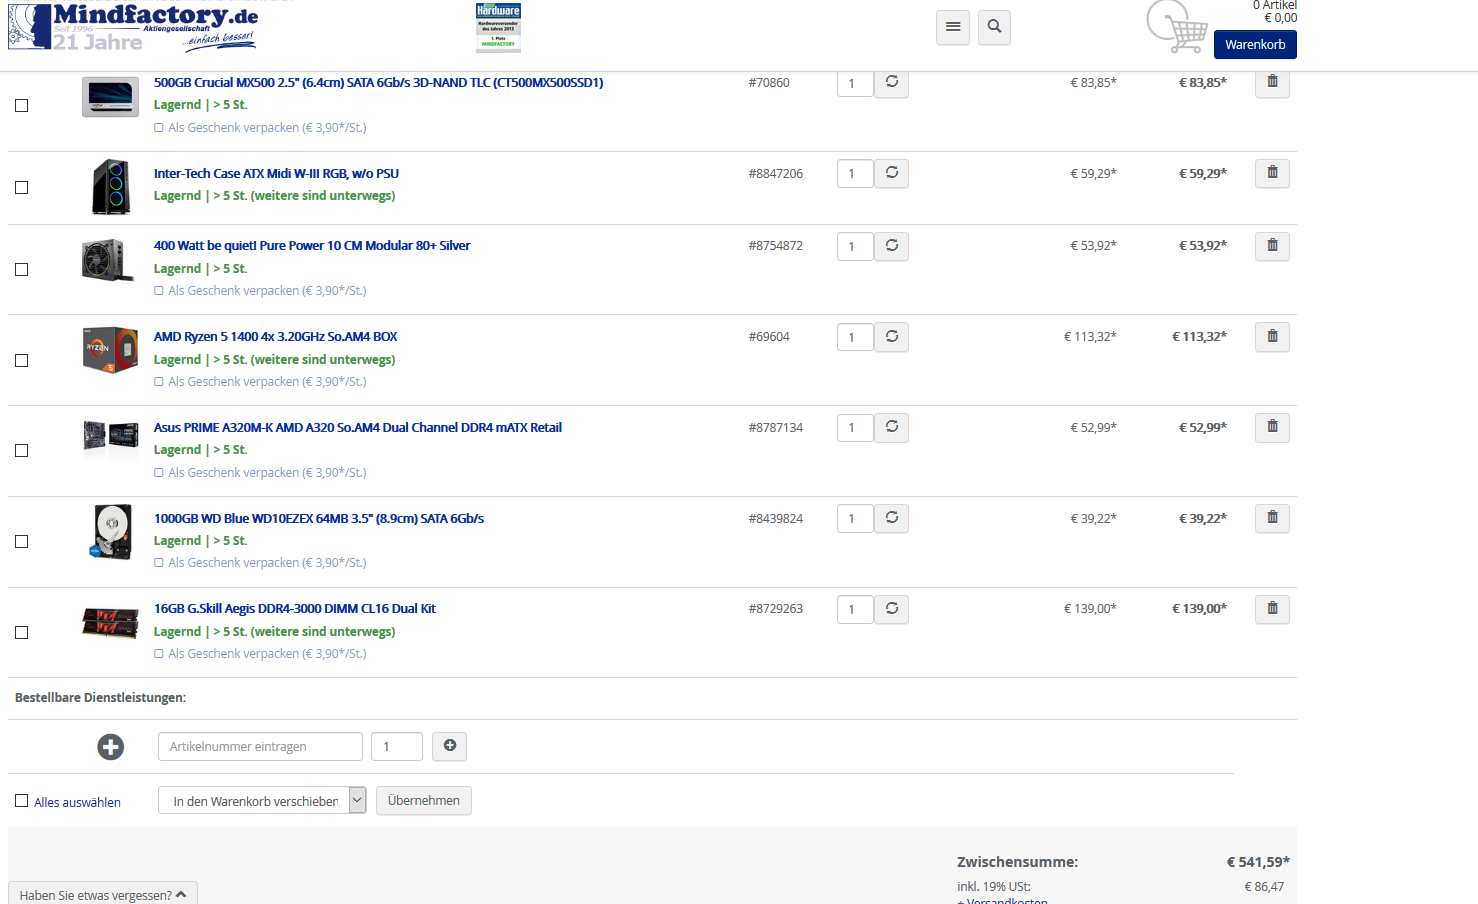Image resolution: width=1478 pixels, height=904 pixels.
Task: Click quantity field for AMD Ryzen 5 1400
Action: pyautogui.click(x=855, y=337)
